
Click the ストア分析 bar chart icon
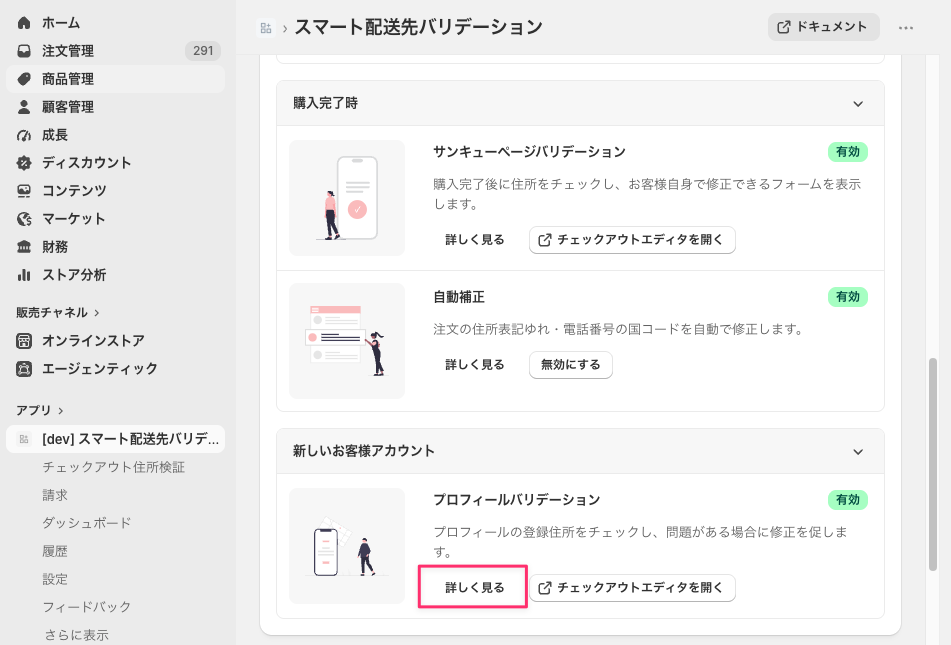(x=24, y=275)
